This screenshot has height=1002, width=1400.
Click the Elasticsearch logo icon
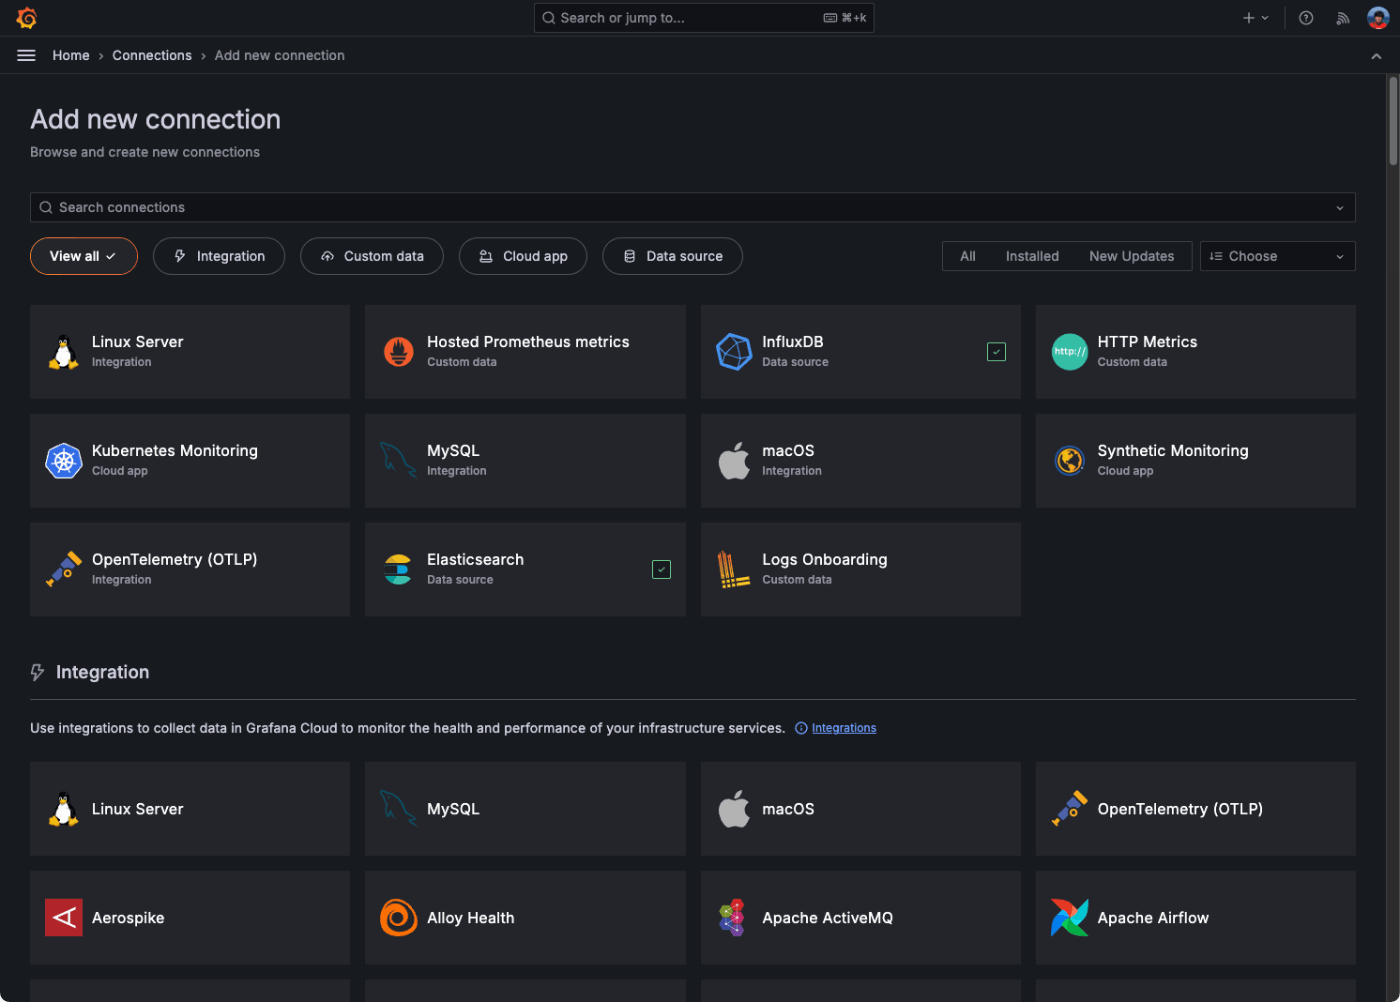click(399, 569)
